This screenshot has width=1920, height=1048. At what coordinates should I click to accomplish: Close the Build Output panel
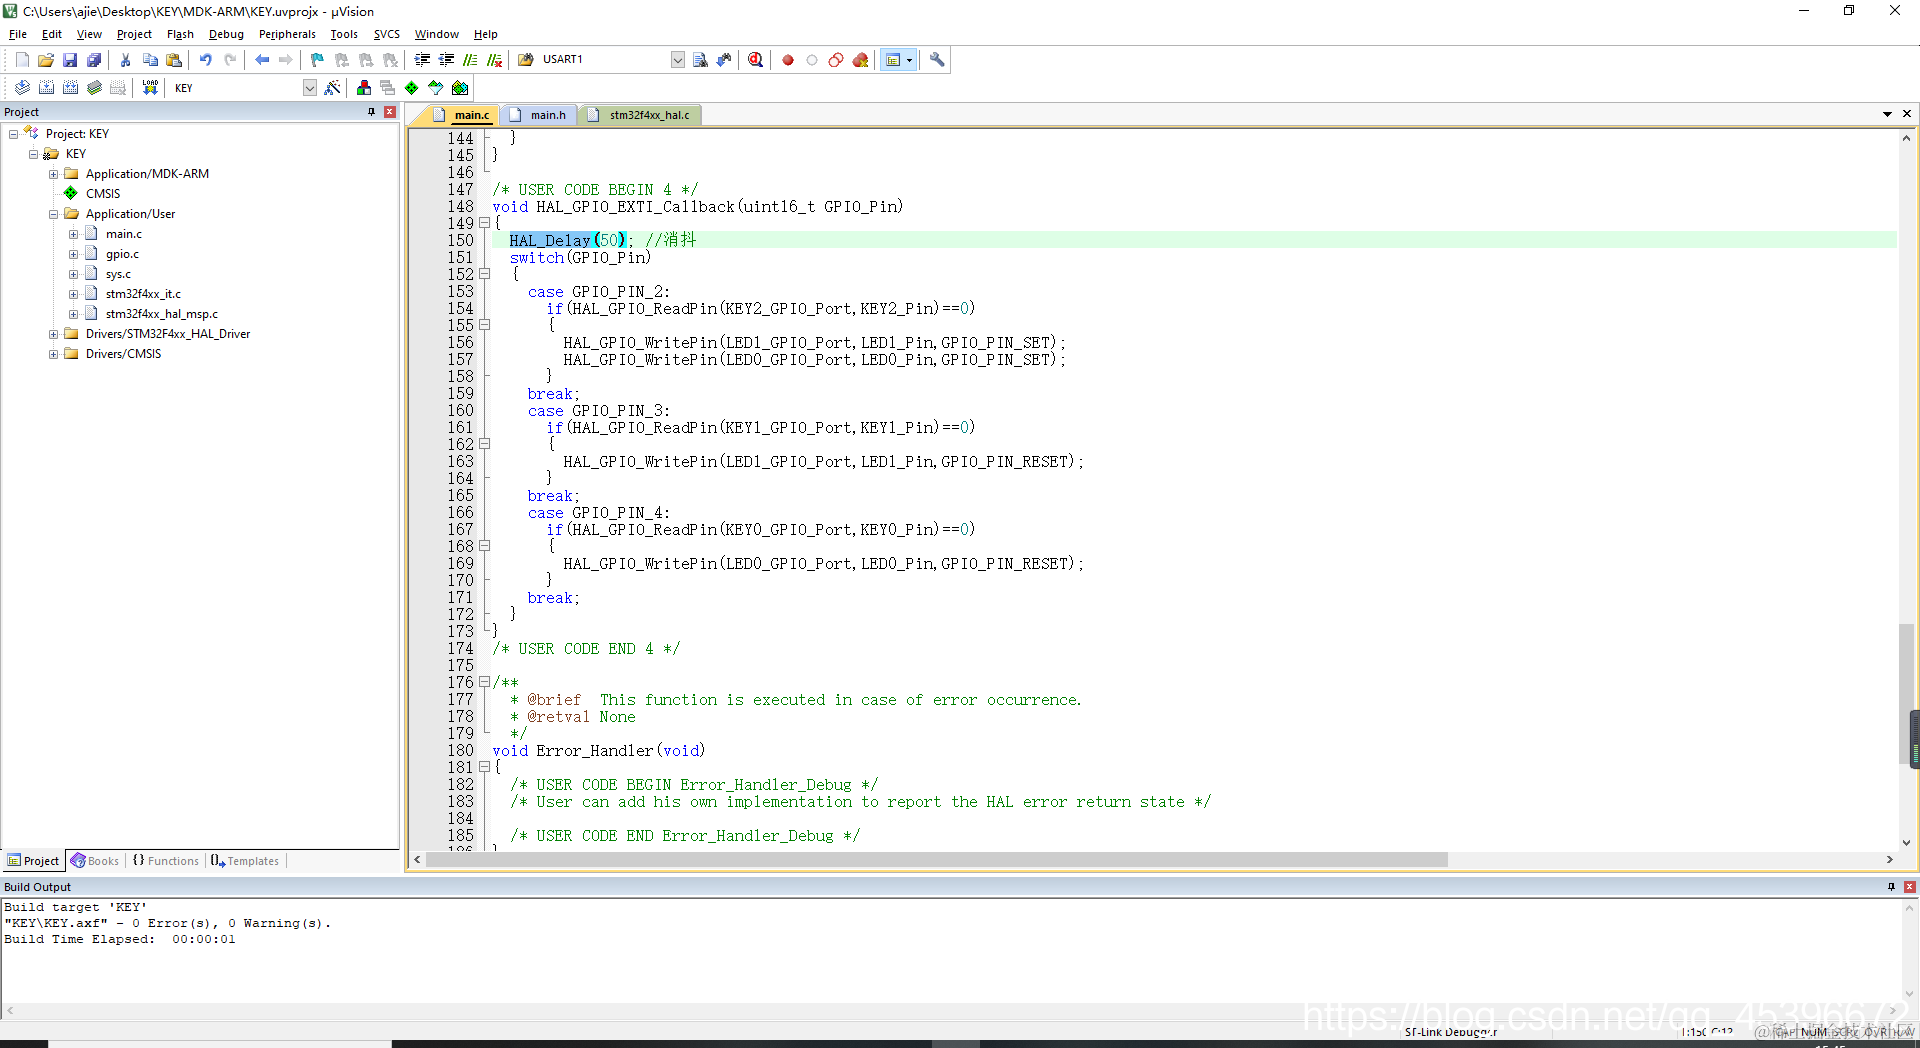(1909, 887)
